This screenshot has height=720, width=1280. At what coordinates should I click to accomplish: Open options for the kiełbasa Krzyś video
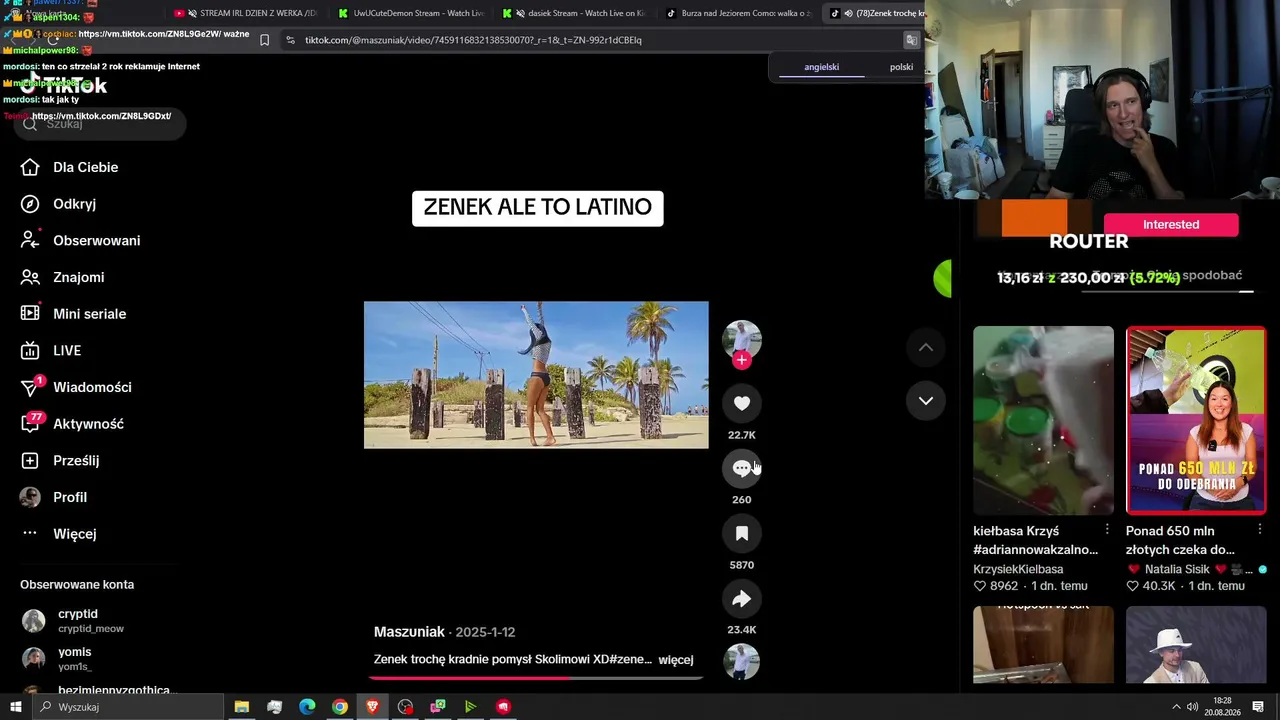[1107, 529]
